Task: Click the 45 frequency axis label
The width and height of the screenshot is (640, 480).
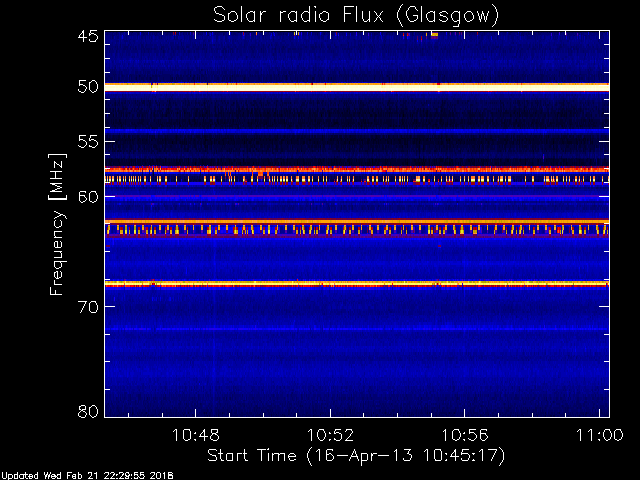Action: (x=88, y=36)
